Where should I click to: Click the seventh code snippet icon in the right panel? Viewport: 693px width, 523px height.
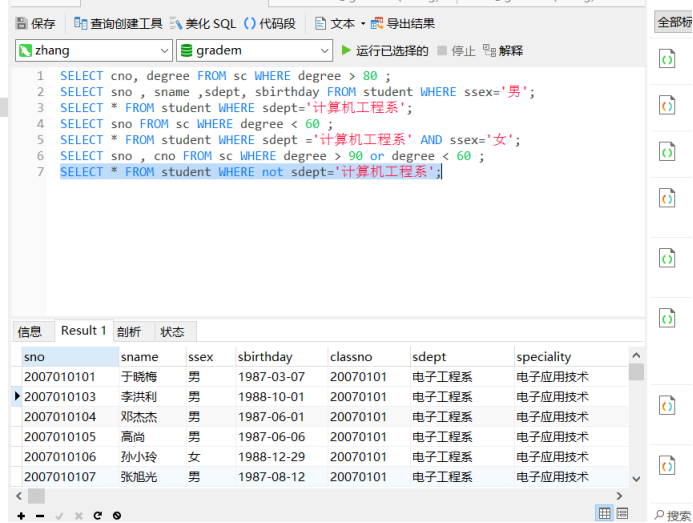[x=667, y=406]
